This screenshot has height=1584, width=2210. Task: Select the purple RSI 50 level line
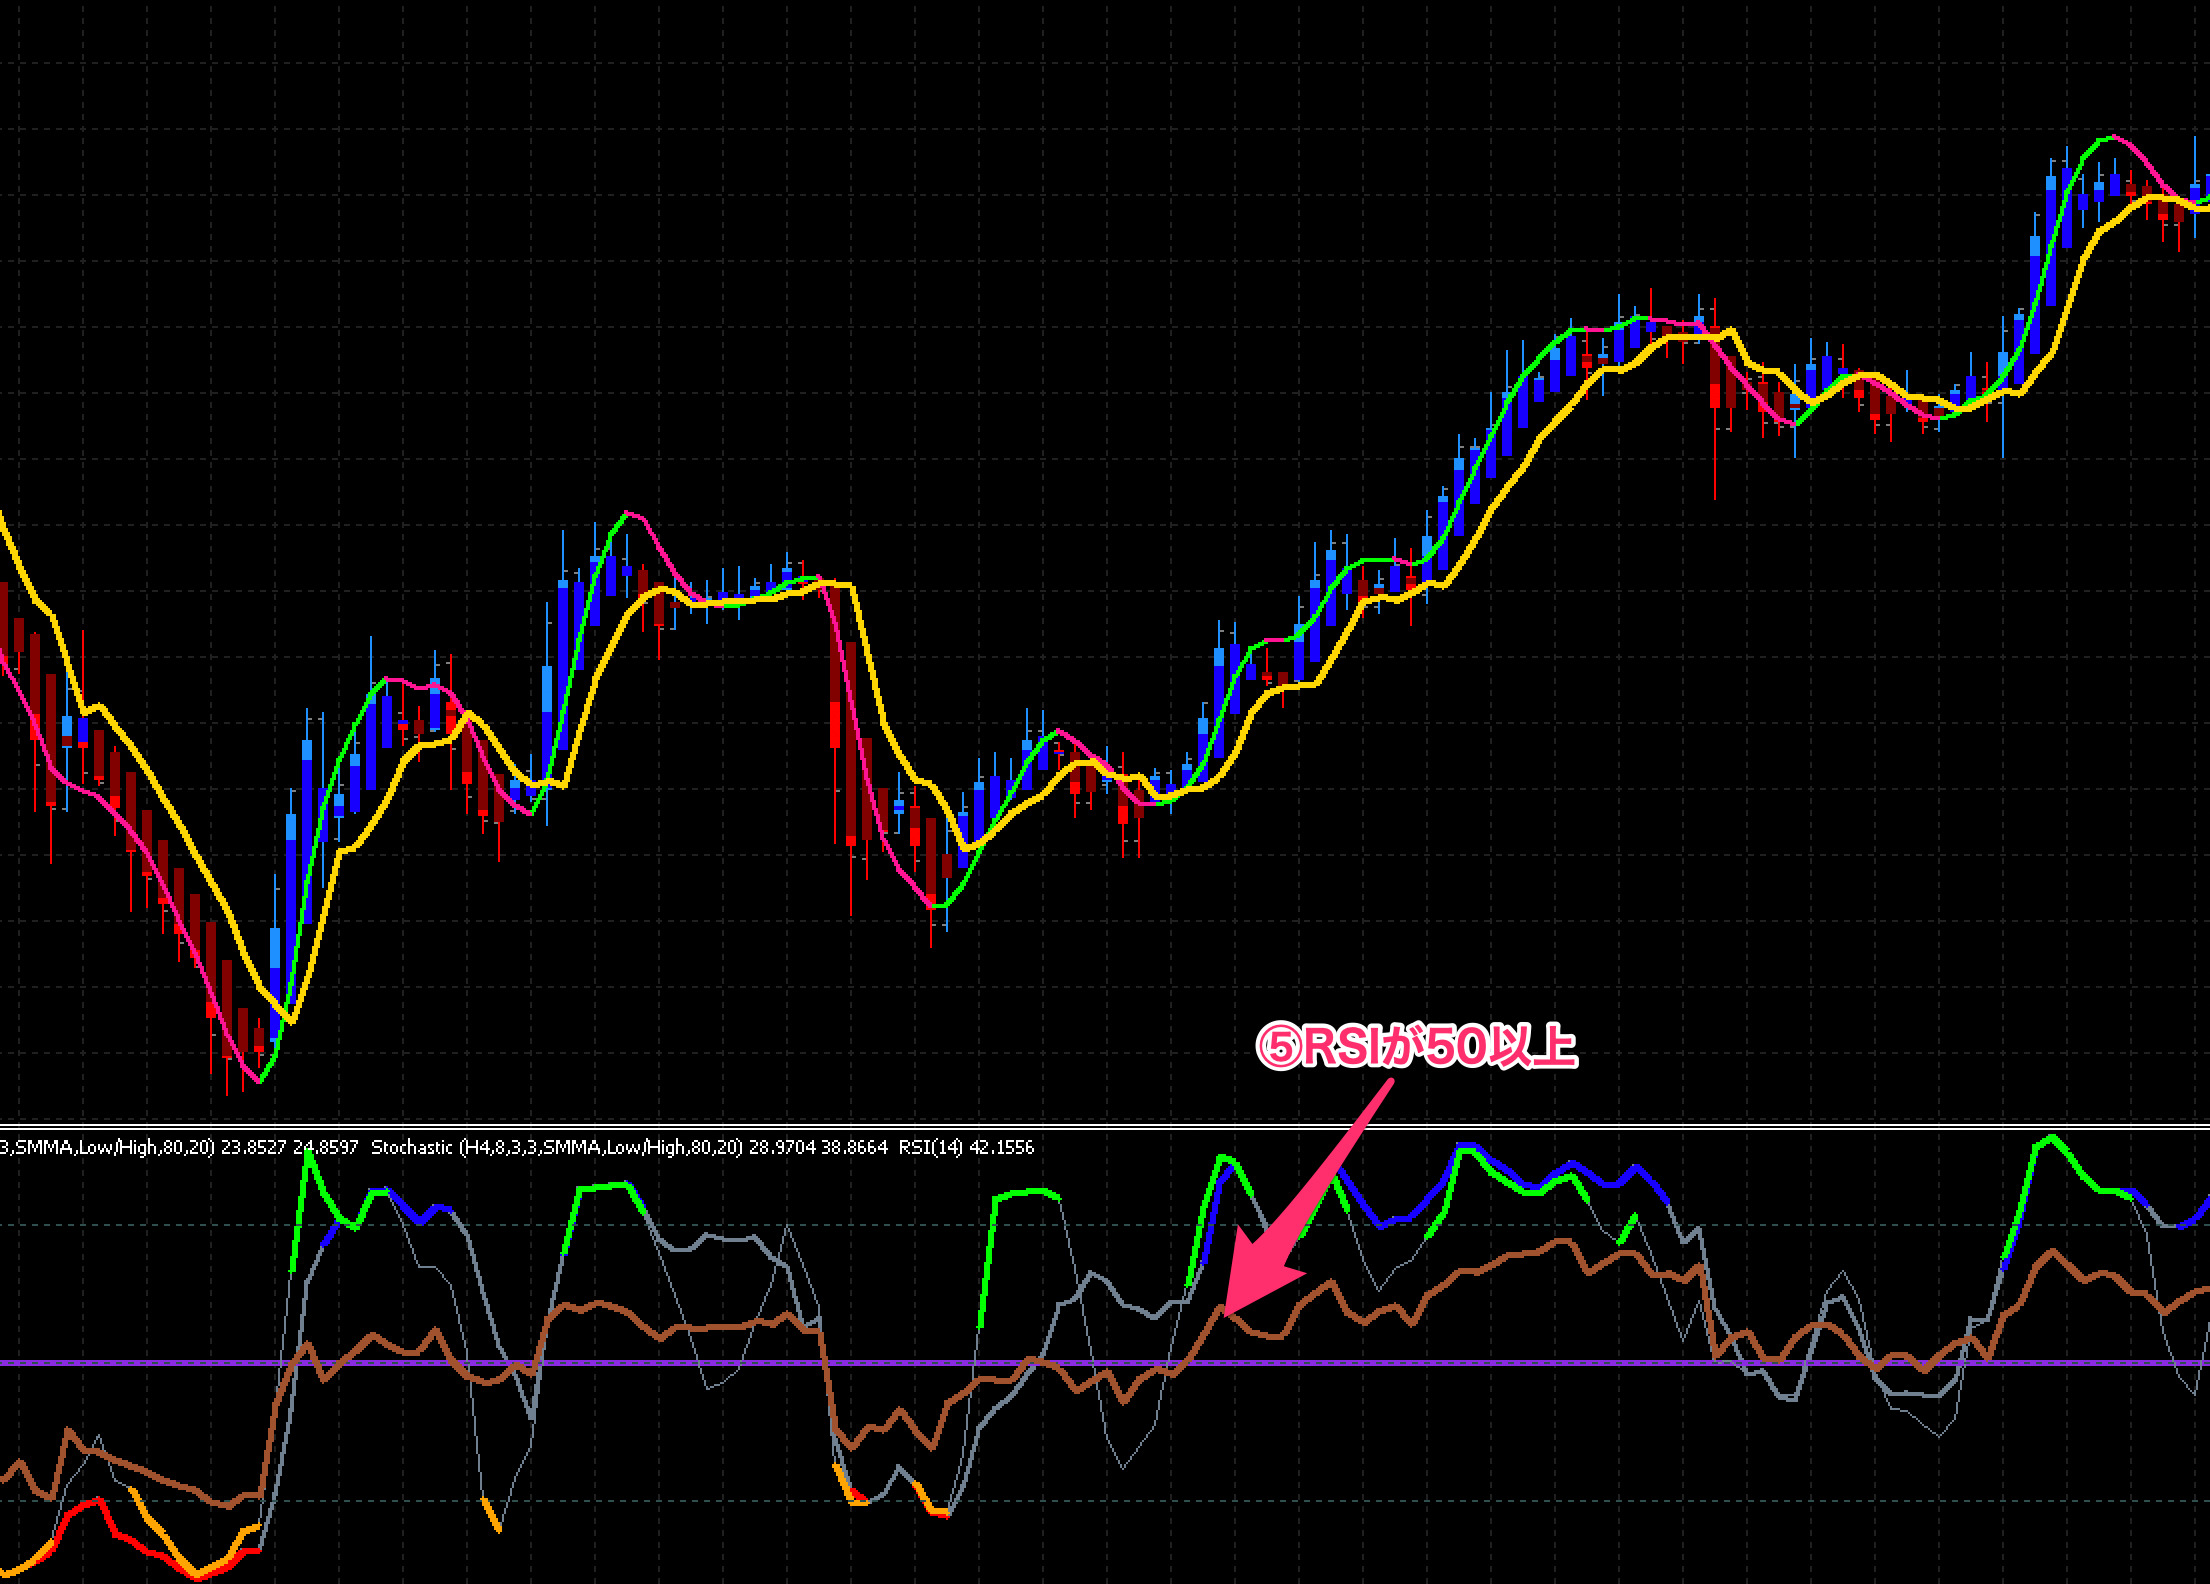click(x=1105, y=1363)
